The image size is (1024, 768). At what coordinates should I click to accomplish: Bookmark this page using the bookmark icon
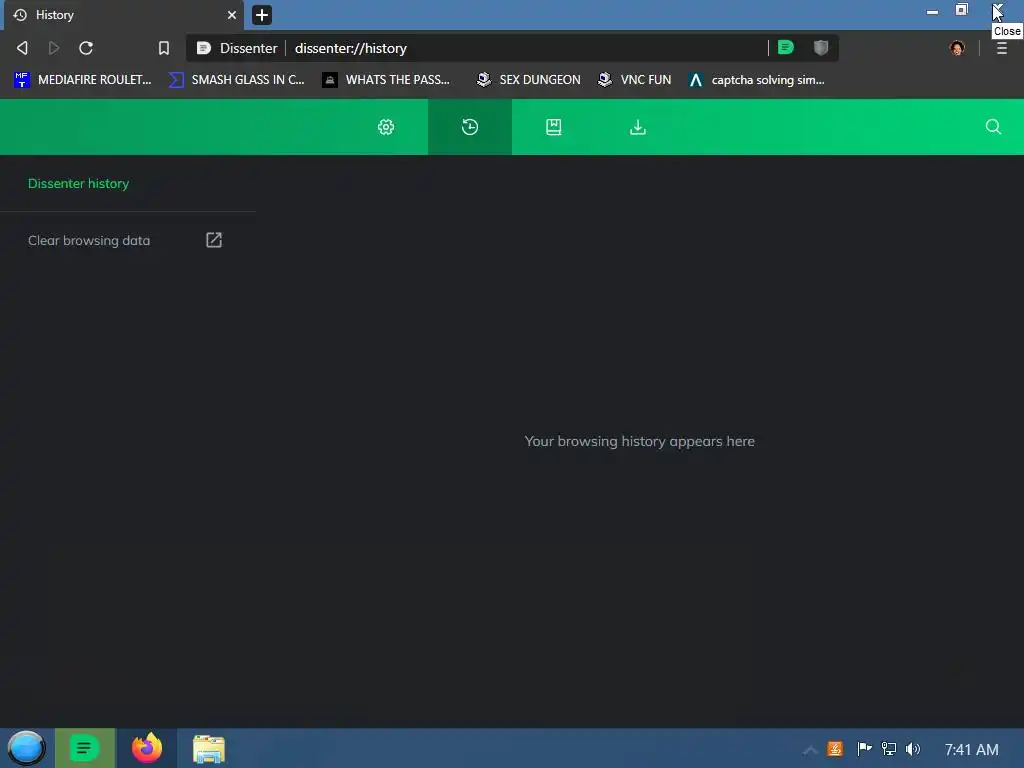pyautogui.click(x=164, y=48)
